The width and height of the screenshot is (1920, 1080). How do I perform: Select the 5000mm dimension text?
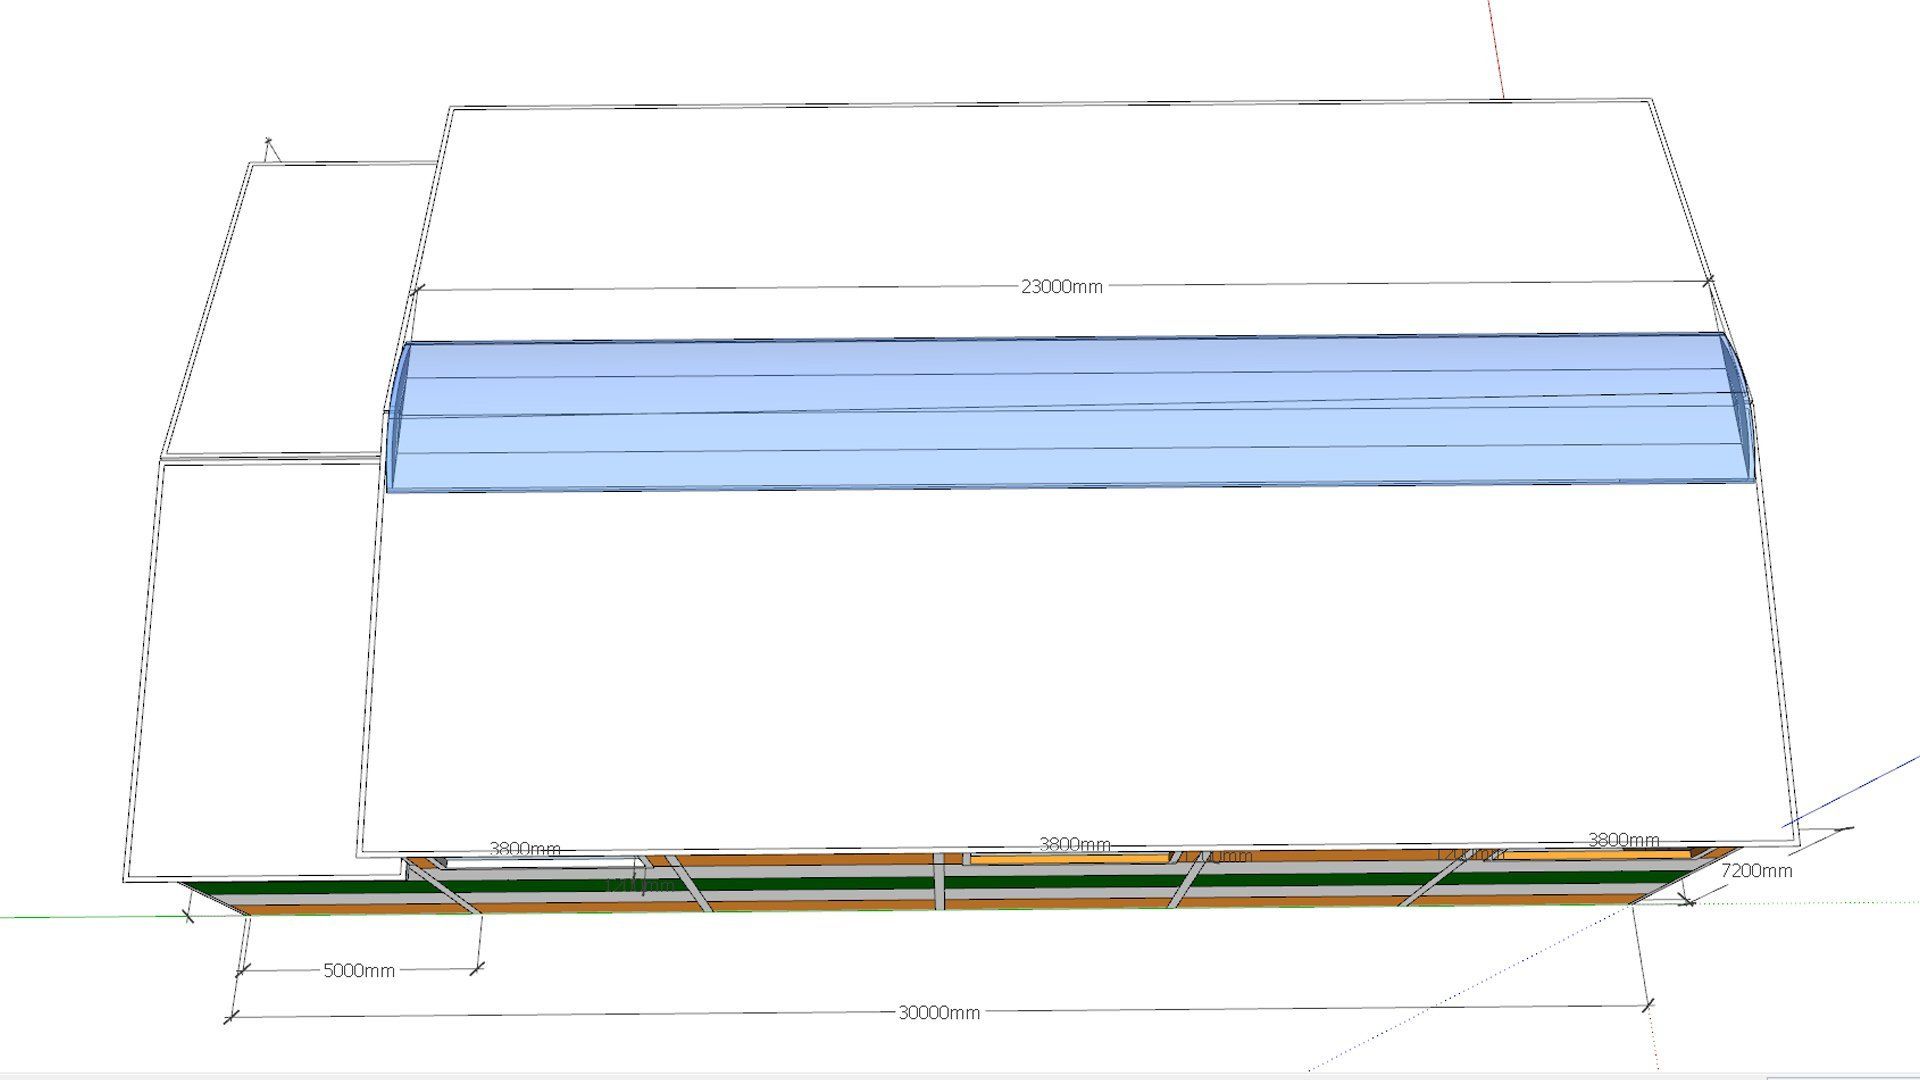point(358,971)
